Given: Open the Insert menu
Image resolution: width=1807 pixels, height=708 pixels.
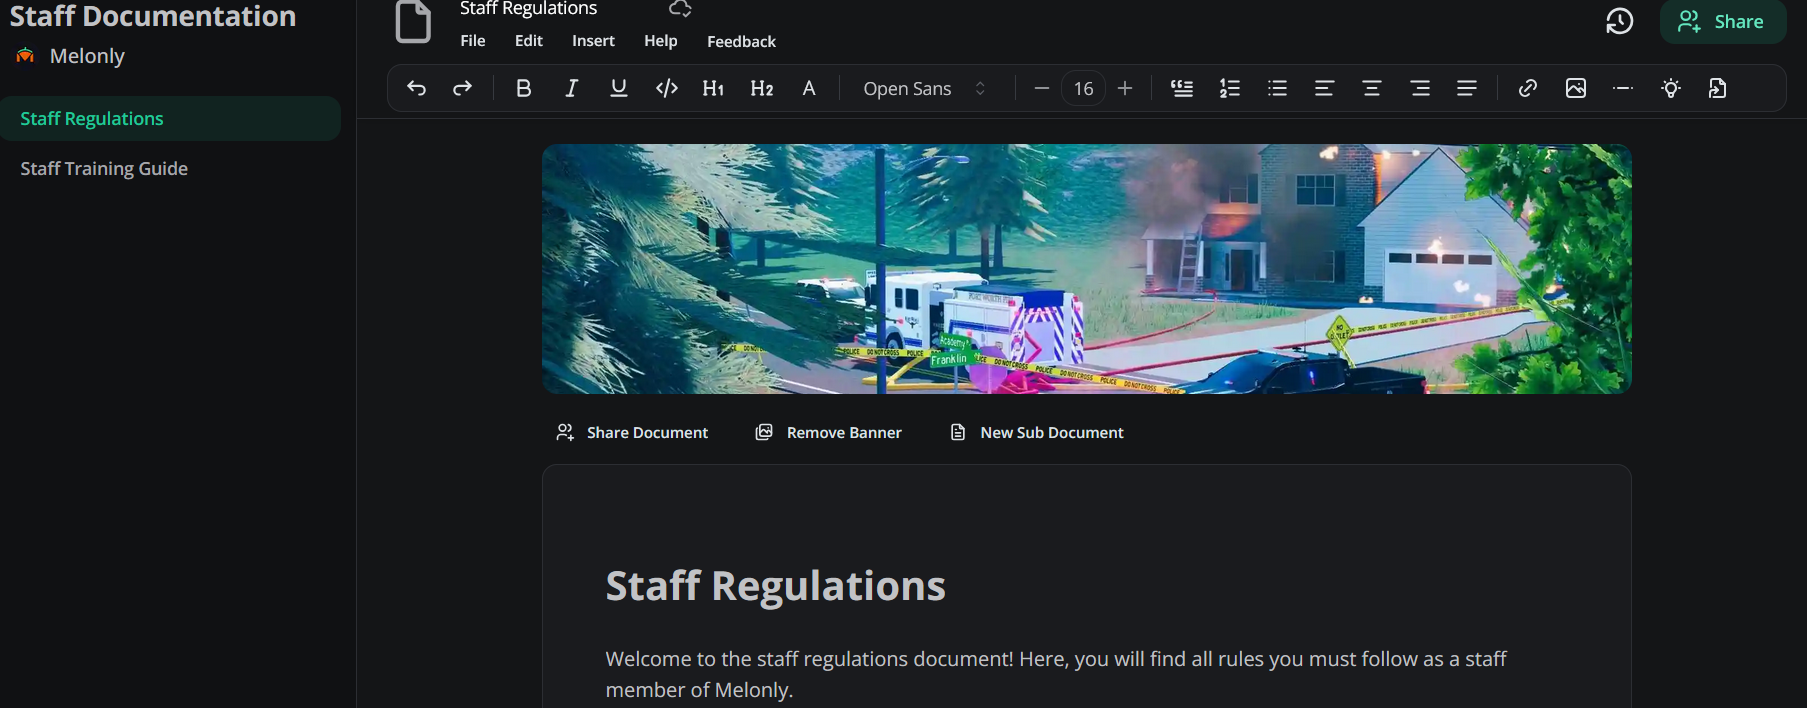Looking at the screenshot, I should click(x=593, y=41).
